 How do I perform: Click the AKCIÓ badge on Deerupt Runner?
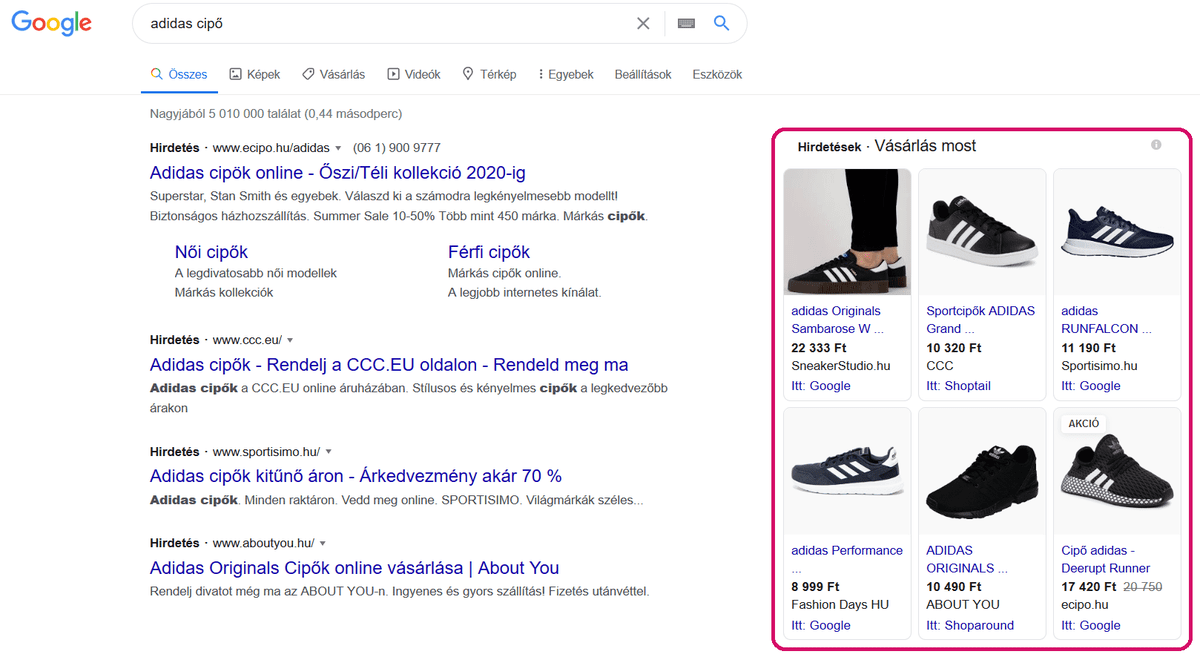click(1084, 423)
